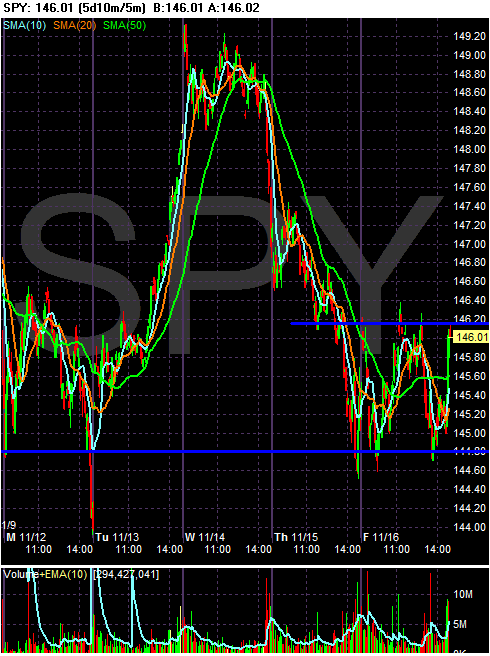Click the 5M volume axis label

461,625
